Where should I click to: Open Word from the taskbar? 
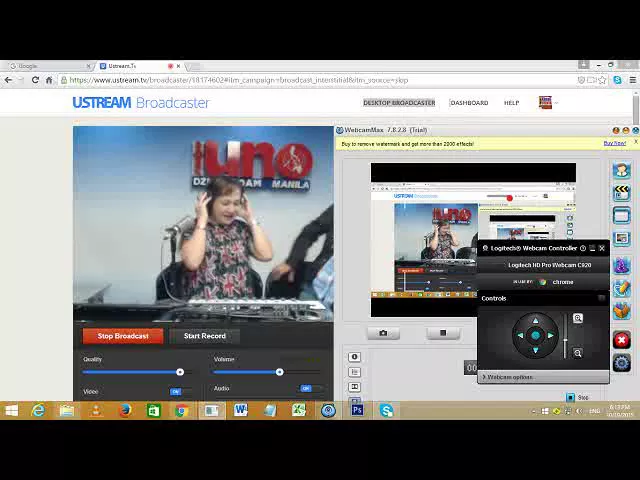[x=241, y=411]
